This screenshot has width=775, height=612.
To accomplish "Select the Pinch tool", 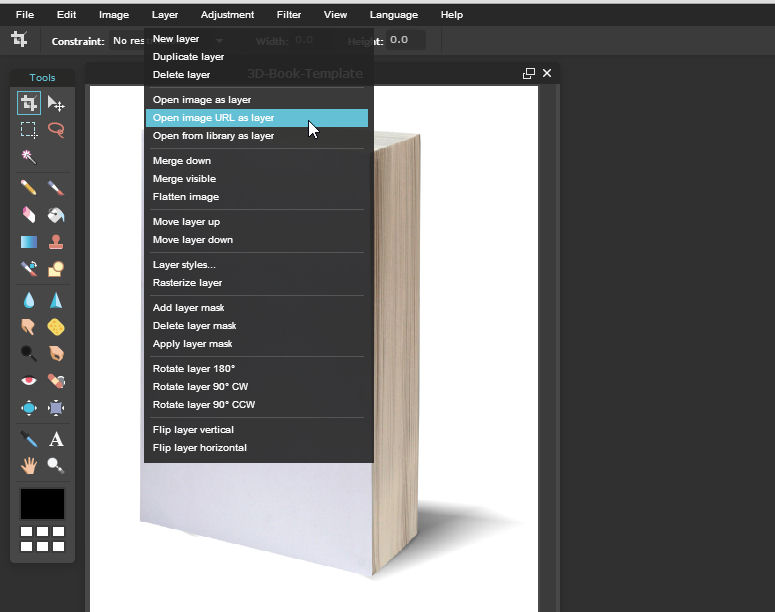I will tap(56, 408).
